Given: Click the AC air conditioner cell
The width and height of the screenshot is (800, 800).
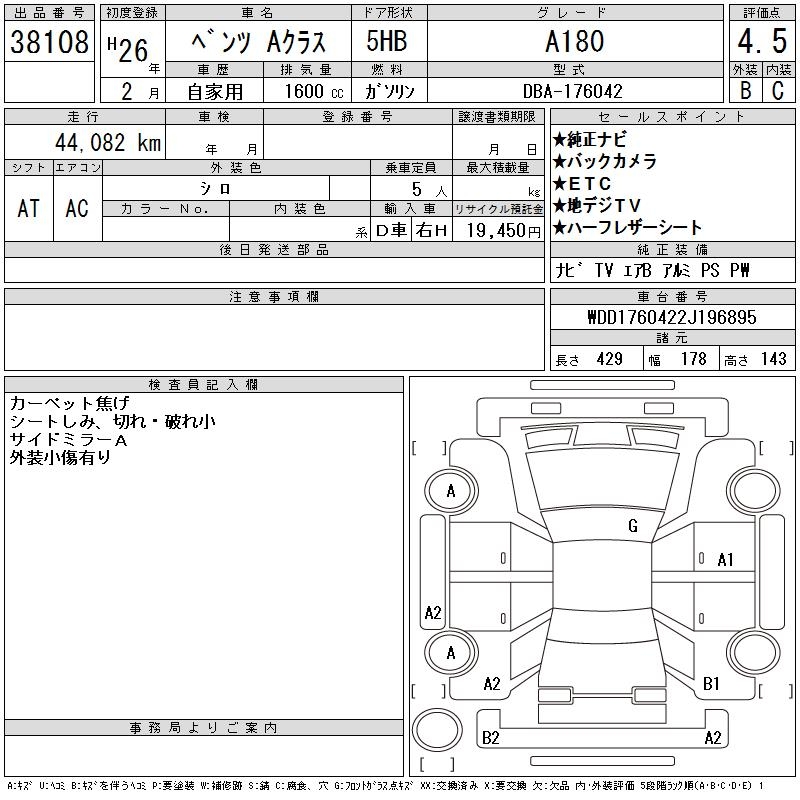Looking at the screenshot, I should (77, 208).
